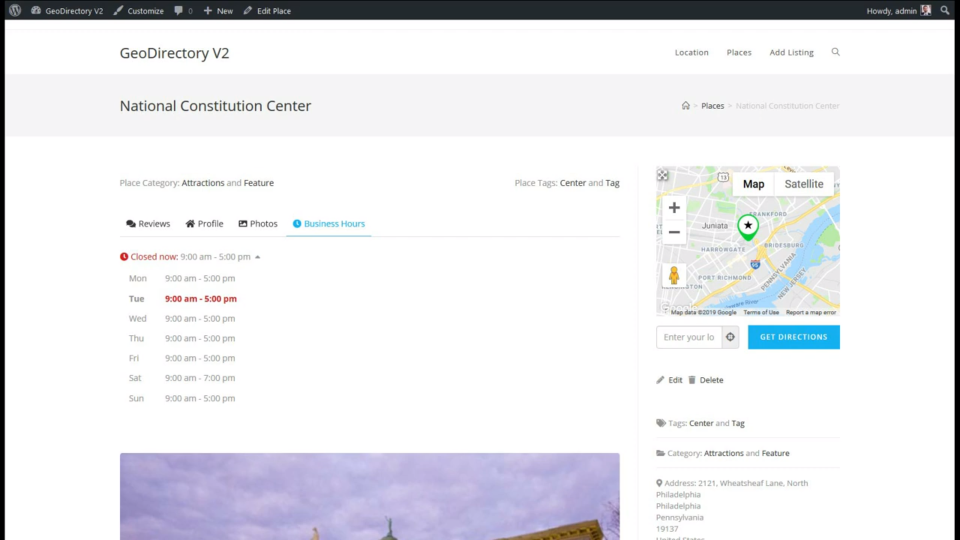Screen dimensions: 960x540
Task: Open the Add Listing menu item
Action: click(x=792, y=52)
